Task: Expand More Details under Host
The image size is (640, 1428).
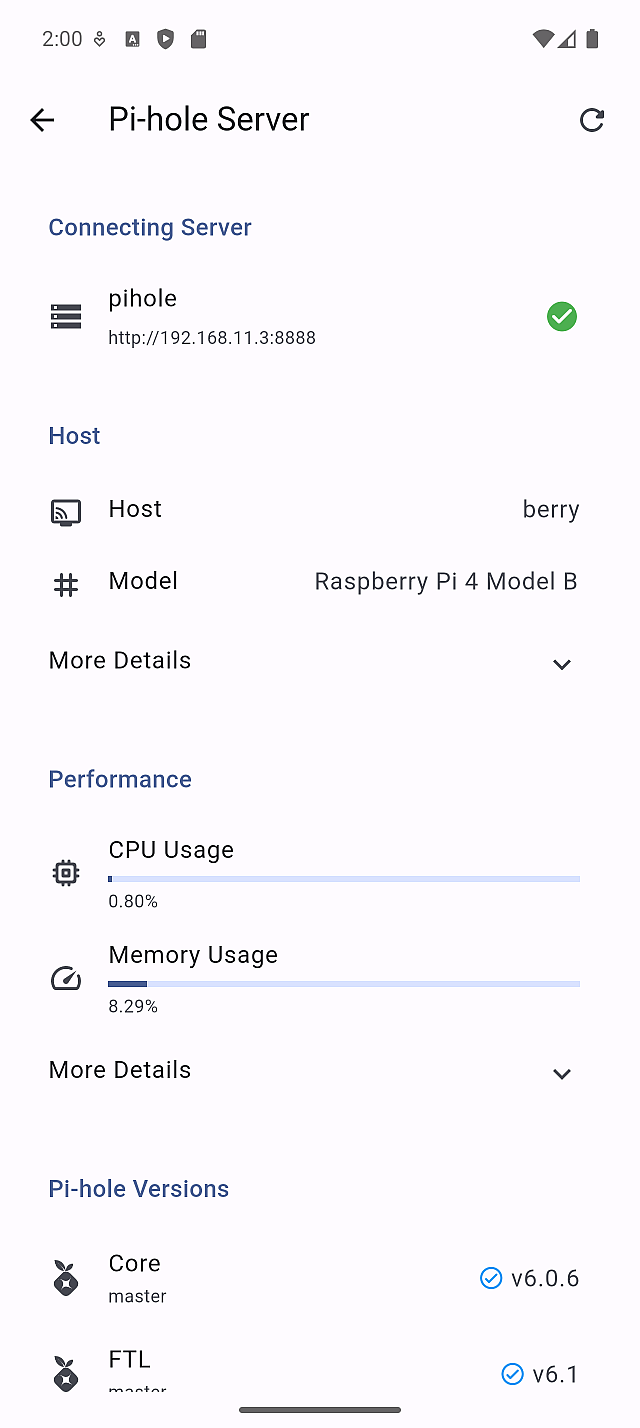Action: (x=562, y=664)
